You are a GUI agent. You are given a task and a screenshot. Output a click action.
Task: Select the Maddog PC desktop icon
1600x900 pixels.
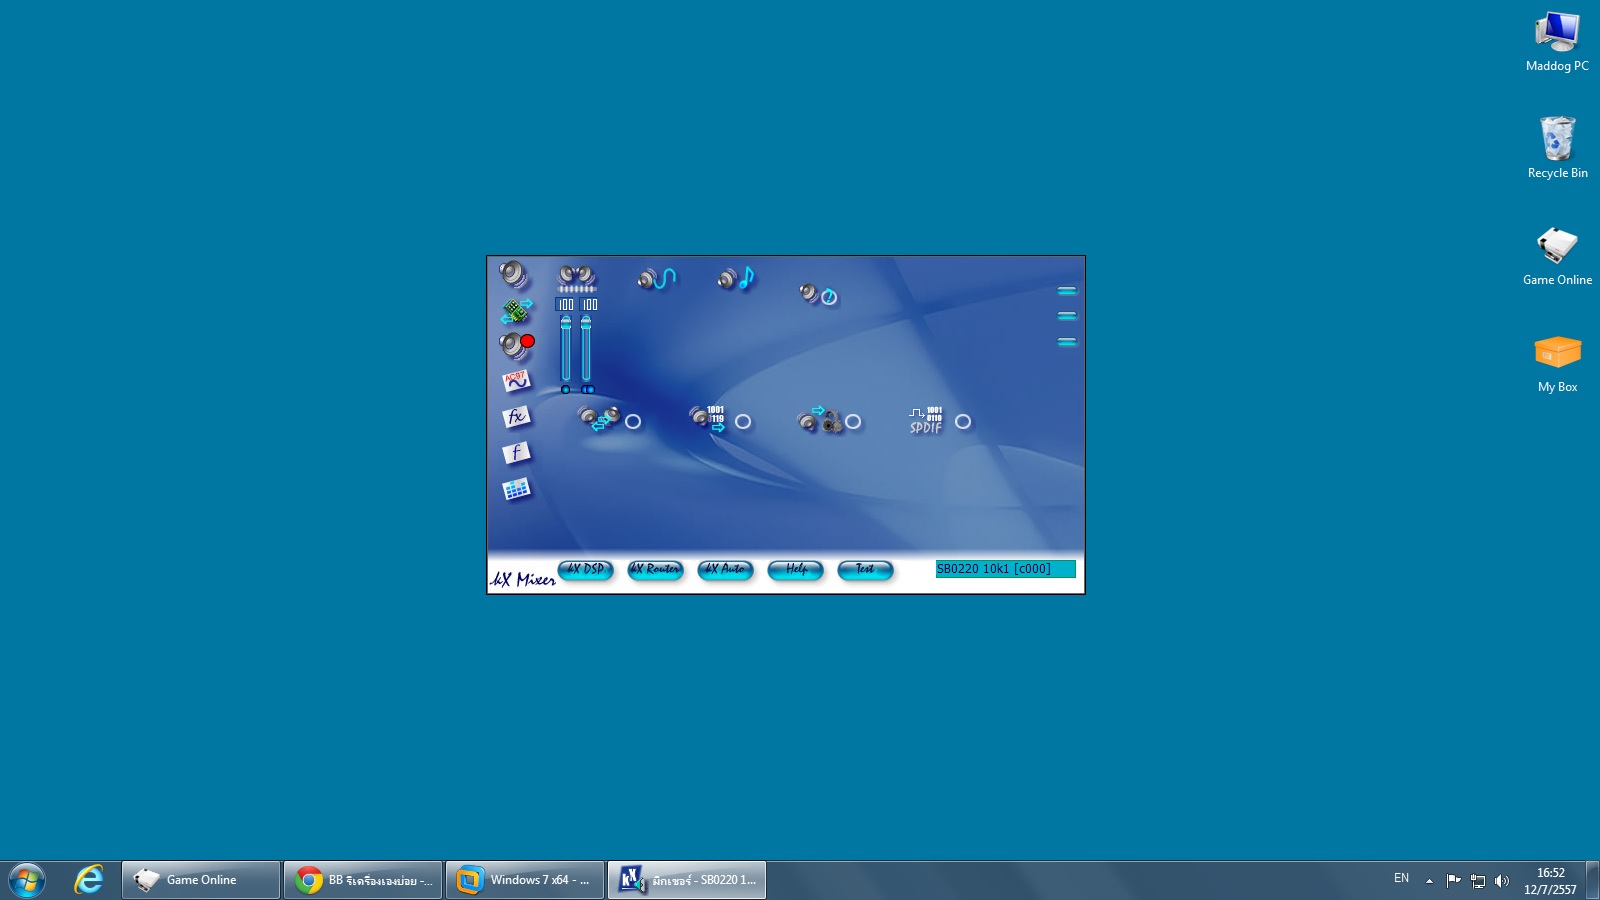[x=1557, y=42]
